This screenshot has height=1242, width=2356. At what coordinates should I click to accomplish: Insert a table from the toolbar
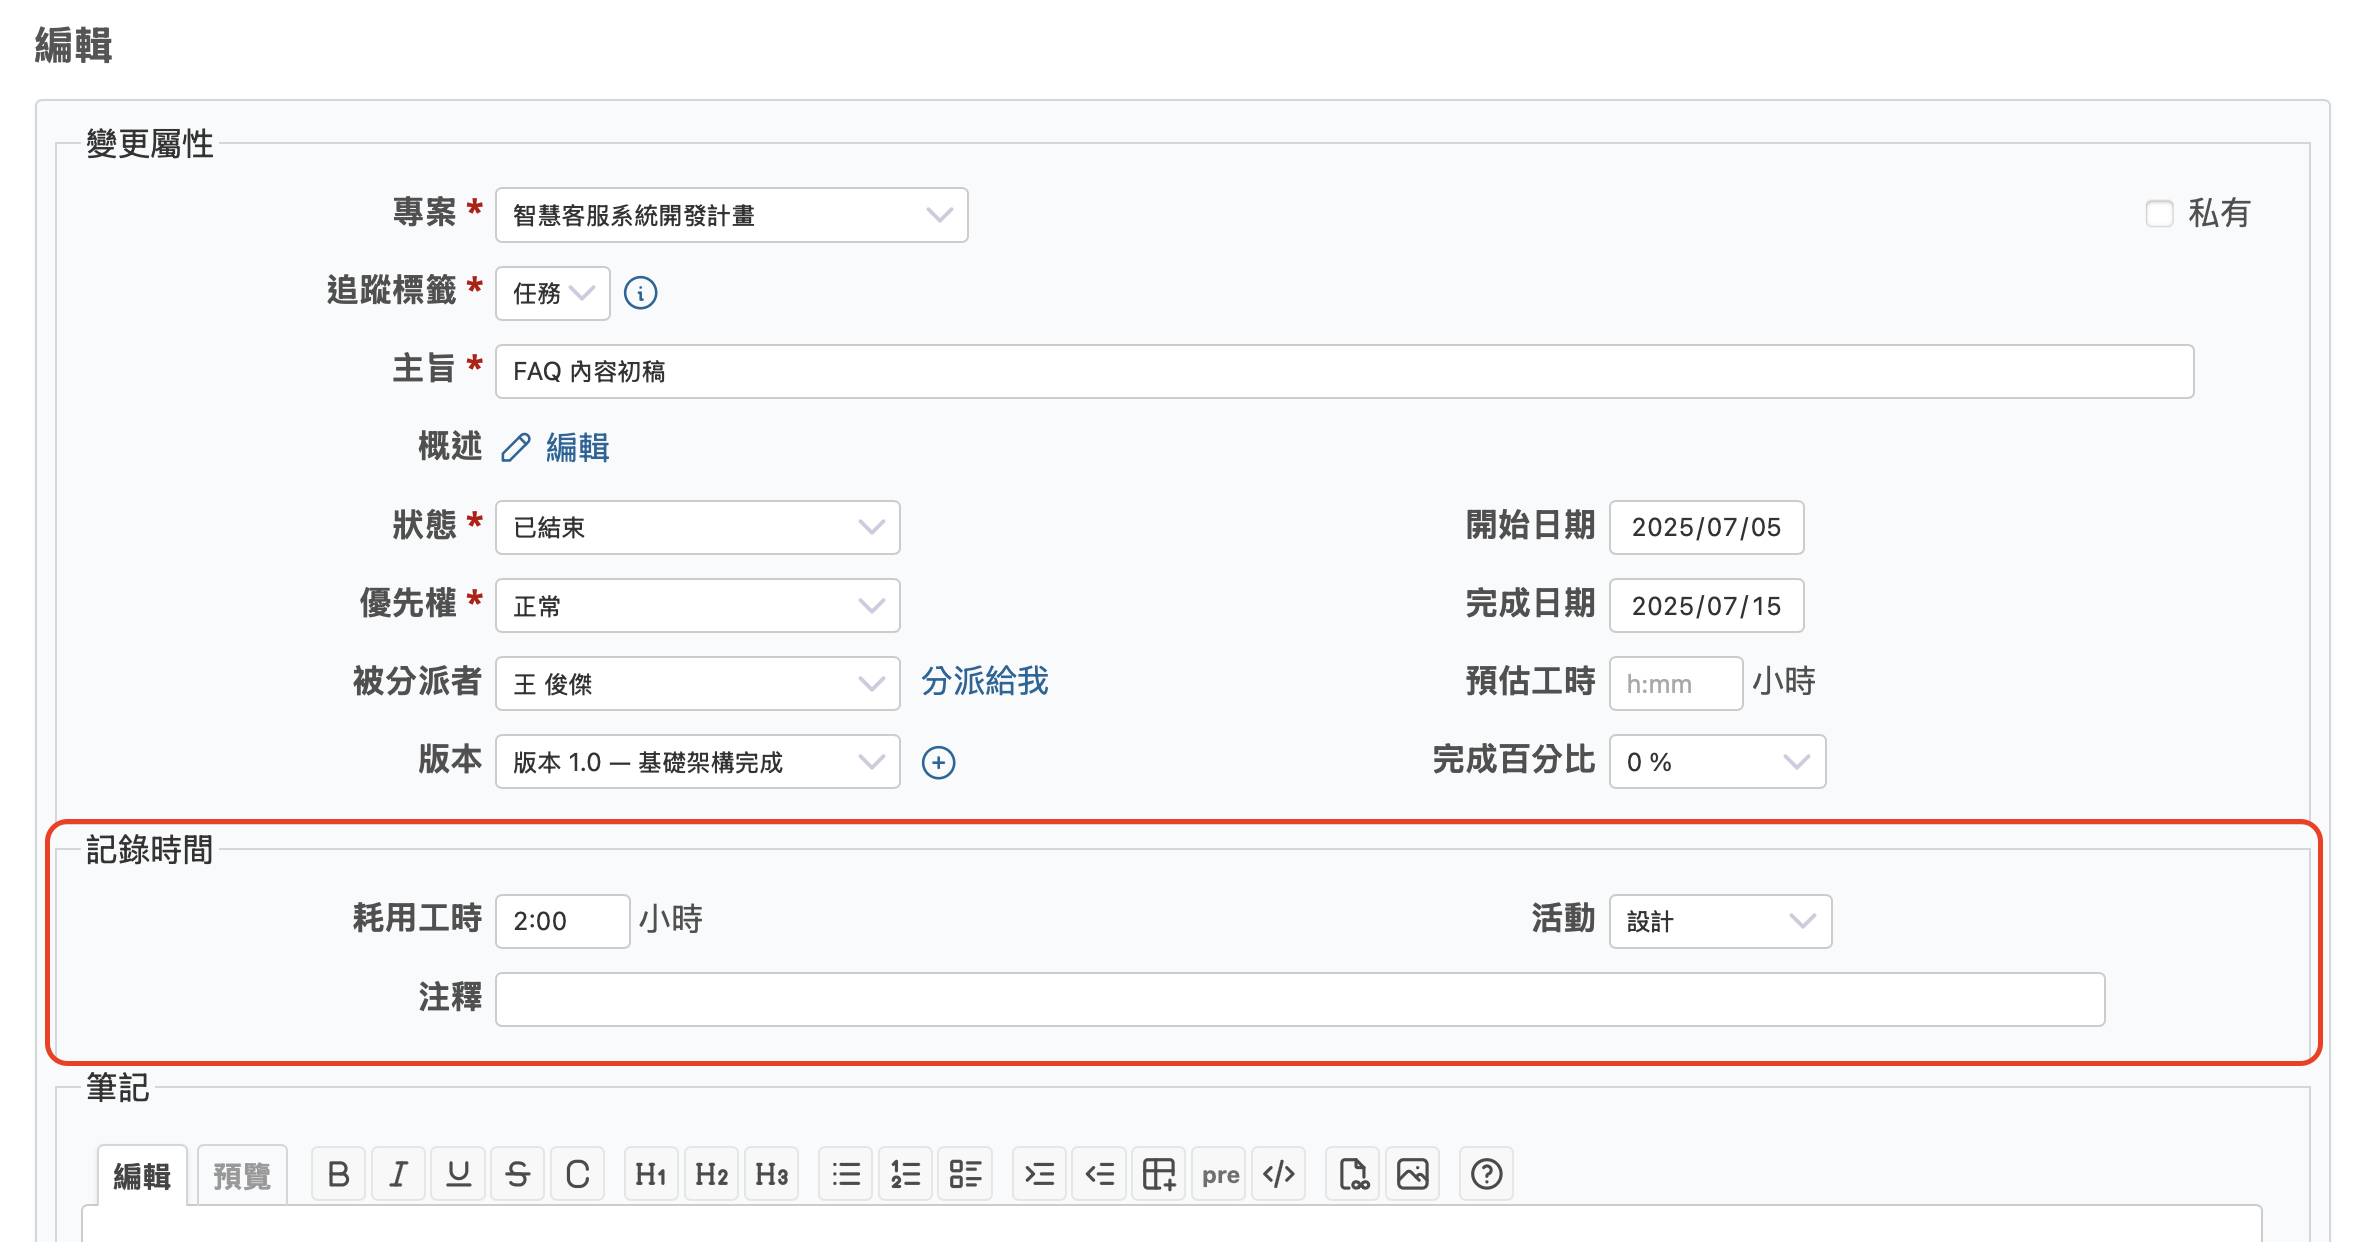1160,1174
